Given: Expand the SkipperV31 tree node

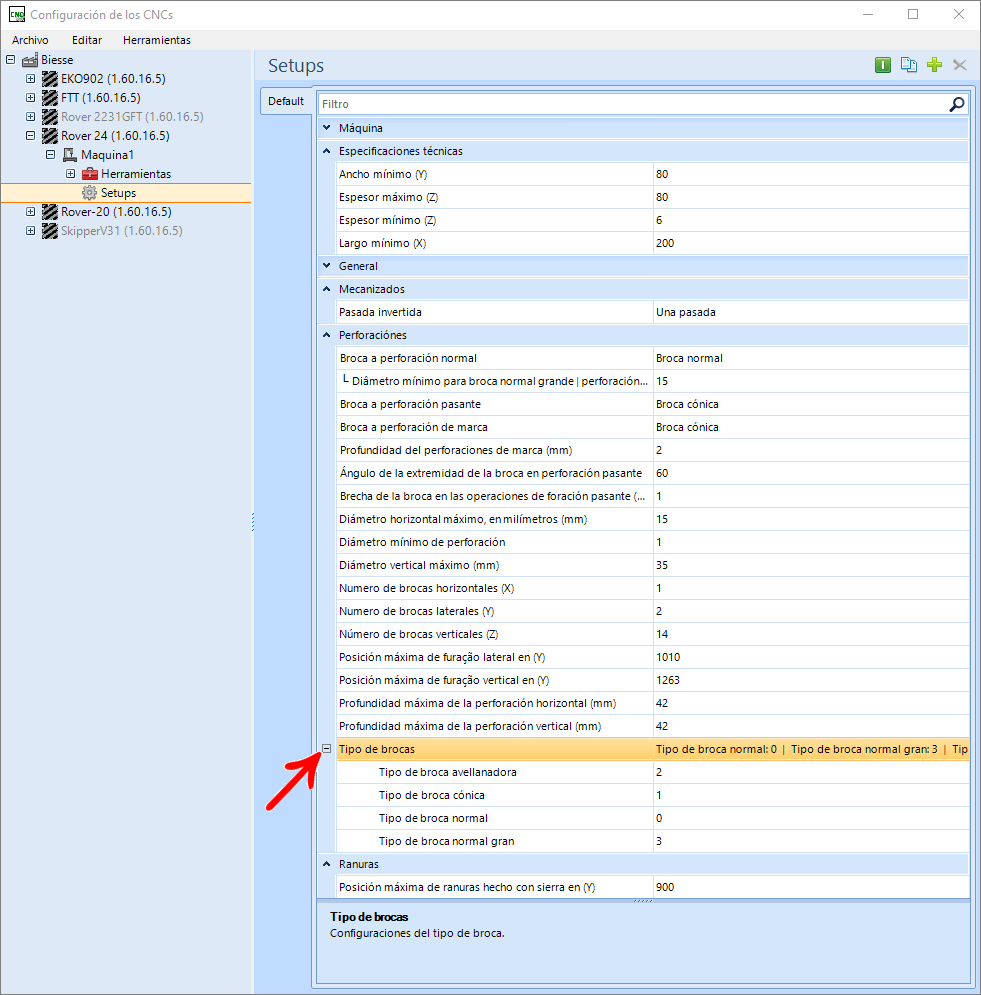Looking at the screenshot, I should 30,231.
